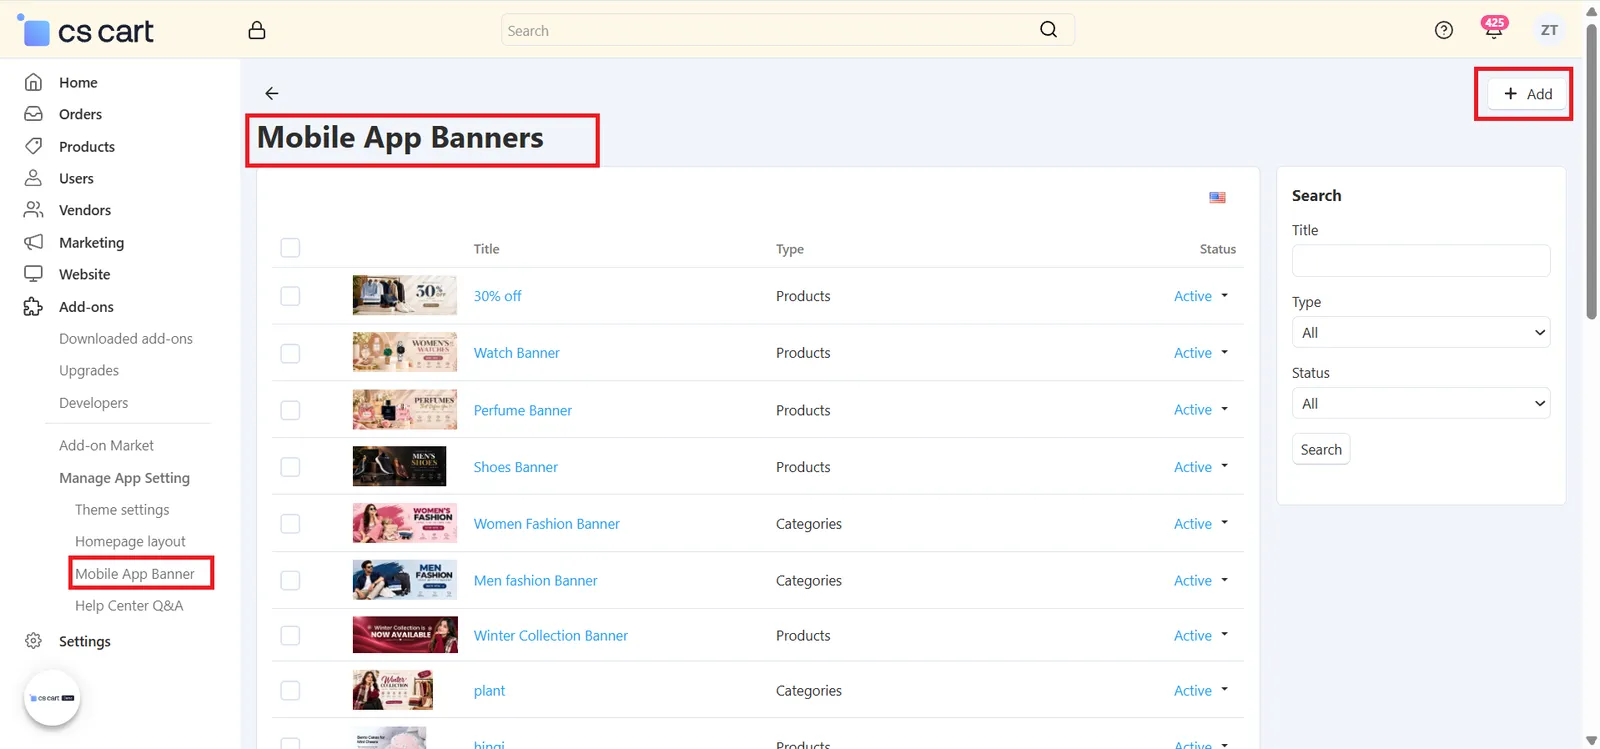Click the Settings gear icon
The image size is (1600, 749).
(33, 641)
